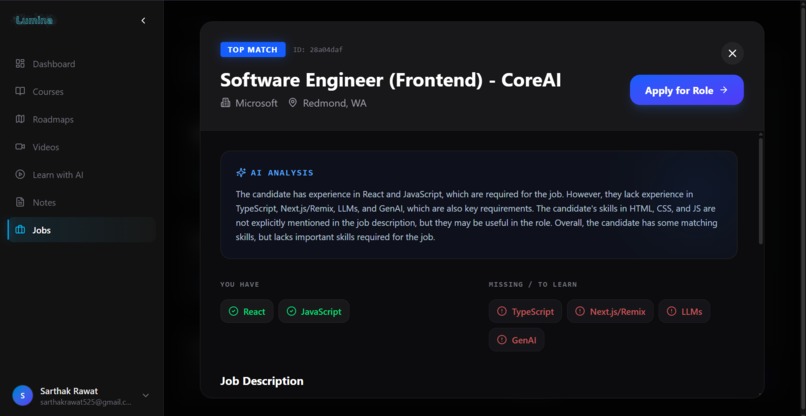Image resolution: width=806 pixels, height=416 pixels.
Task: Click the Apply for Role button
Action: (x=687, y=90)
